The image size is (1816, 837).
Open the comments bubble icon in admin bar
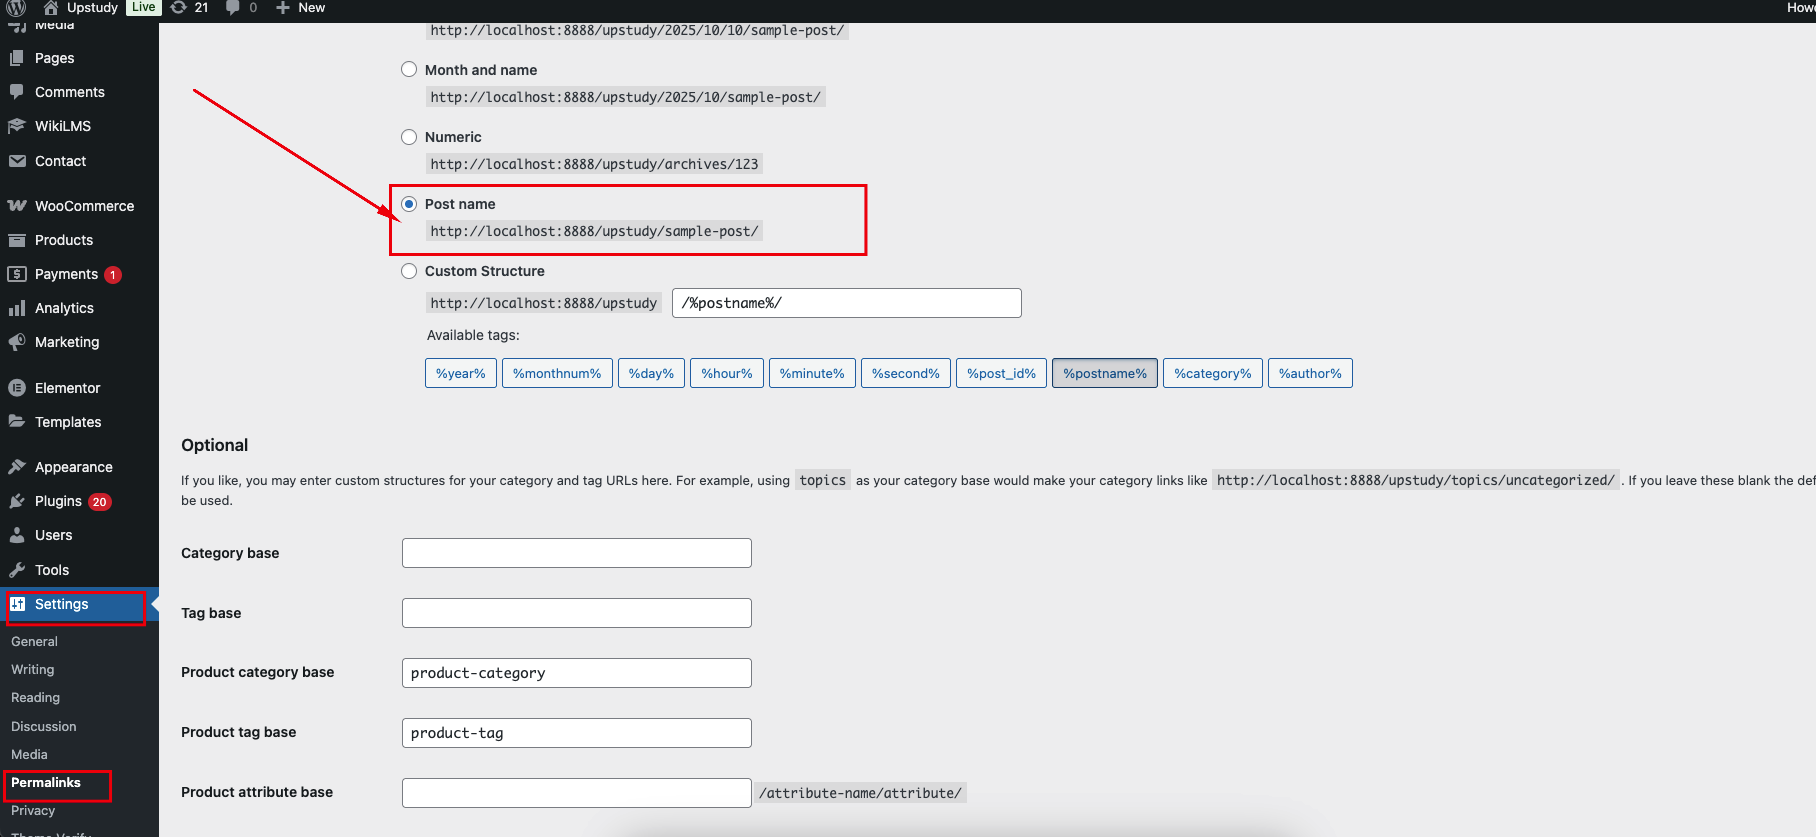233,7
